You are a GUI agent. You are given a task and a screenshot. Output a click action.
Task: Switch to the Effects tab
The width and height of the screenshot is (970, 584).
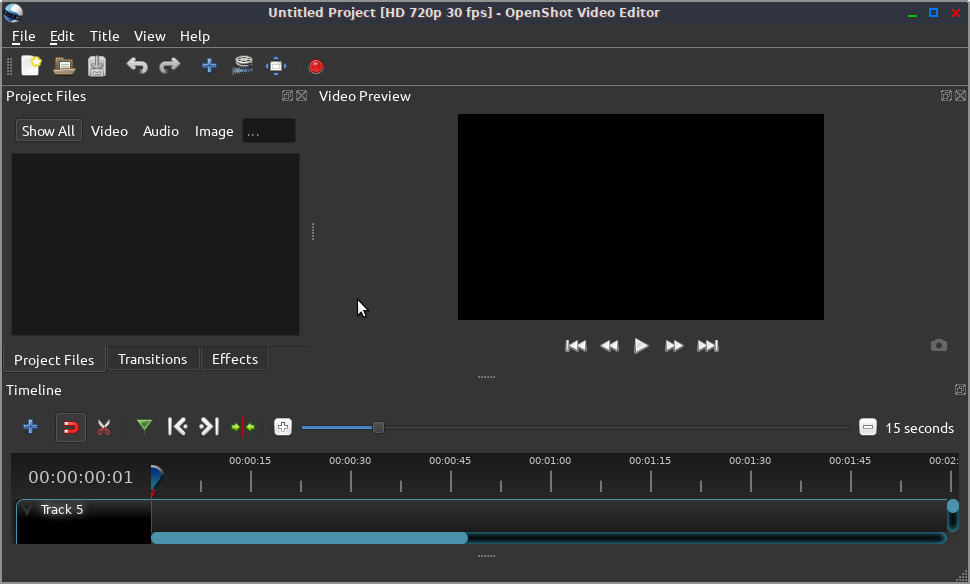(x=234, y=359)
